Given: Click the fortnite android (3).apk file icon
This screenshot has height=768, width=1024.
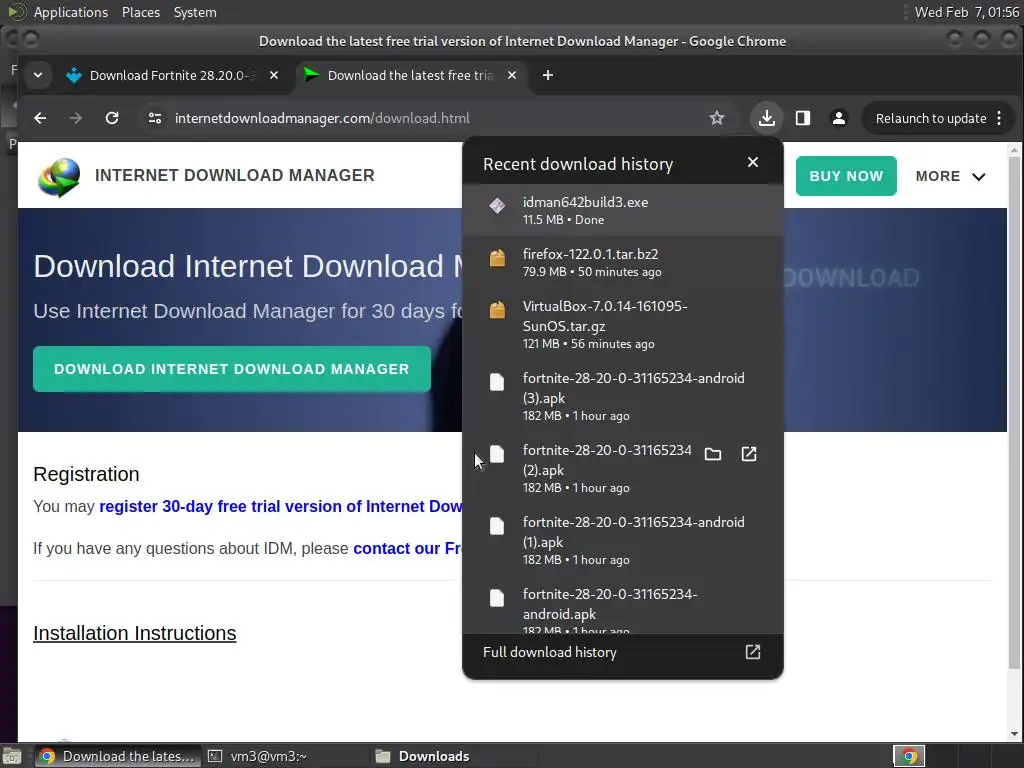Looking at the screenshot, I should (x=497, y=382).
